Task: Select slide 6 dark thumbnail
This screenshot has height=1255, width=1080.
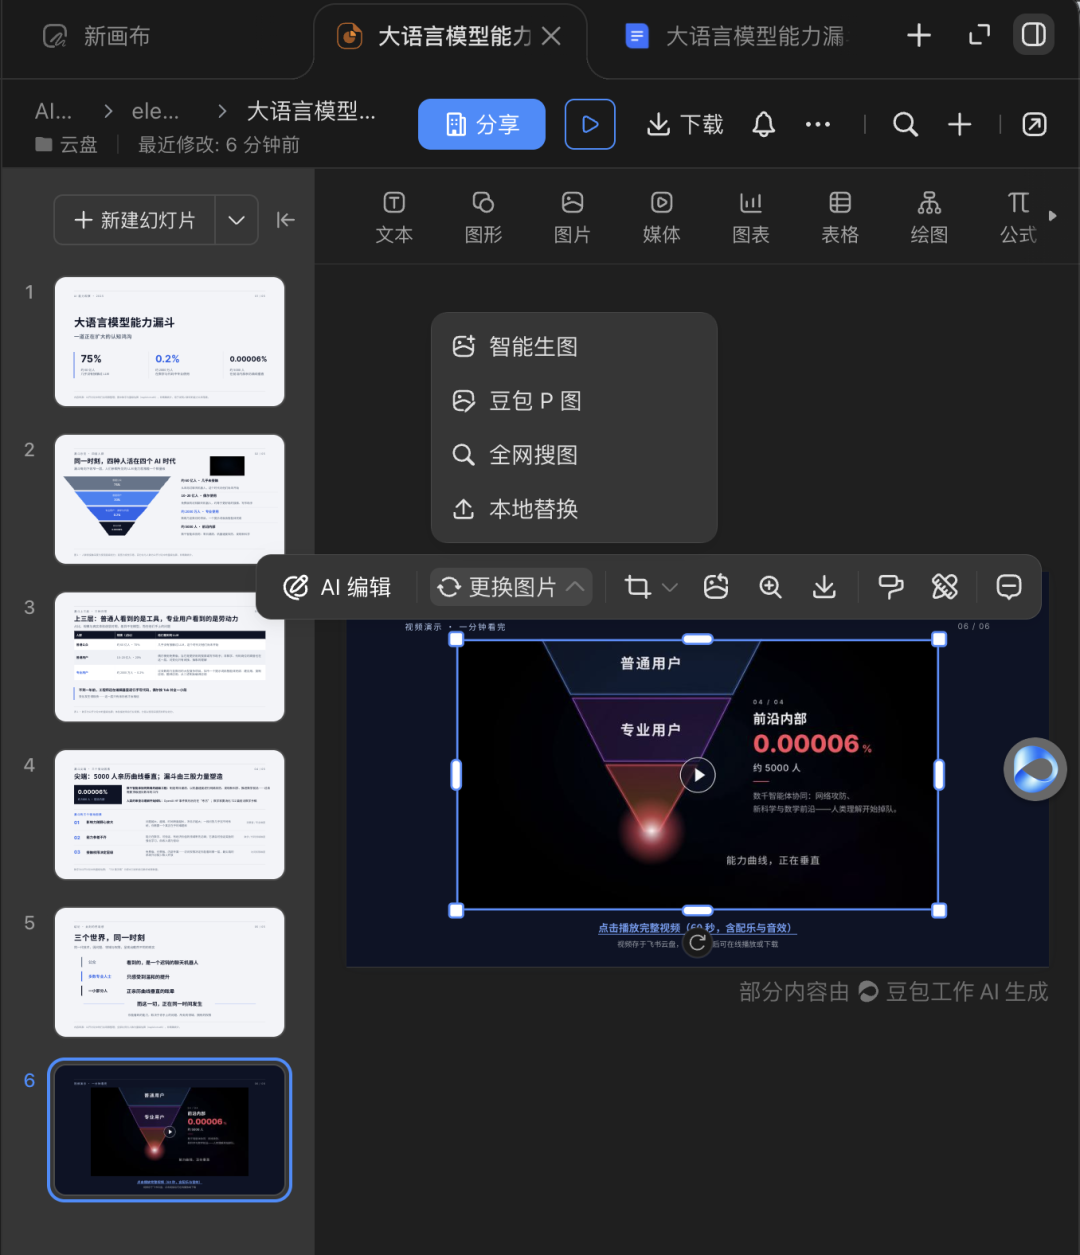Action: (x=169, y=1130)
